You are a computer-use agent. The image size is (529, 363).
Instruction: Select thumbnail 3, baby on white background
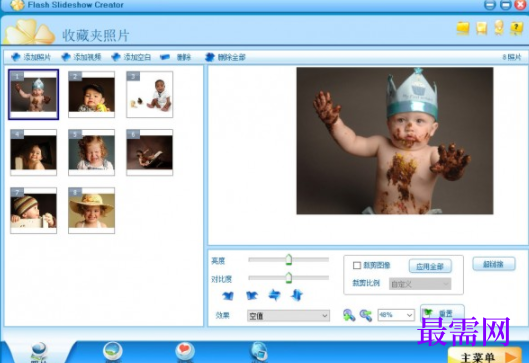coord(149,94)
